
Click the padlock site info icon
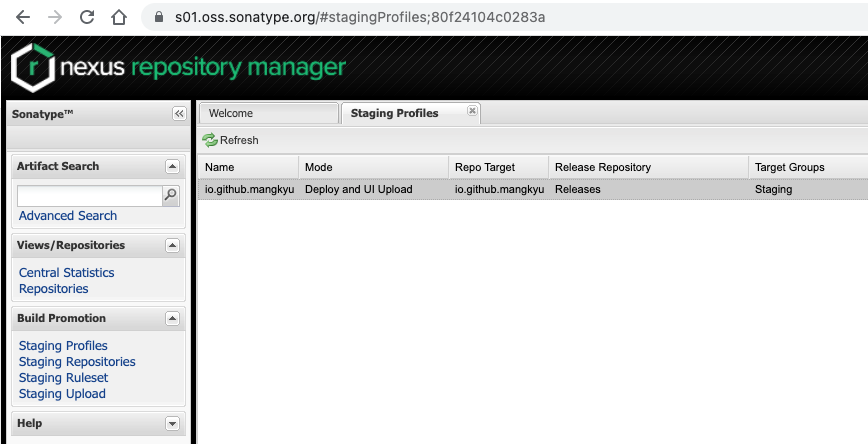pyautogui.click(x=159, y=17)
